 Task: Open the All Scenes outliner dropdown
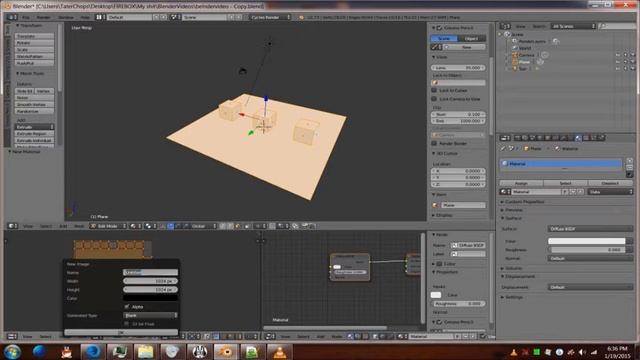coord(573,26)
